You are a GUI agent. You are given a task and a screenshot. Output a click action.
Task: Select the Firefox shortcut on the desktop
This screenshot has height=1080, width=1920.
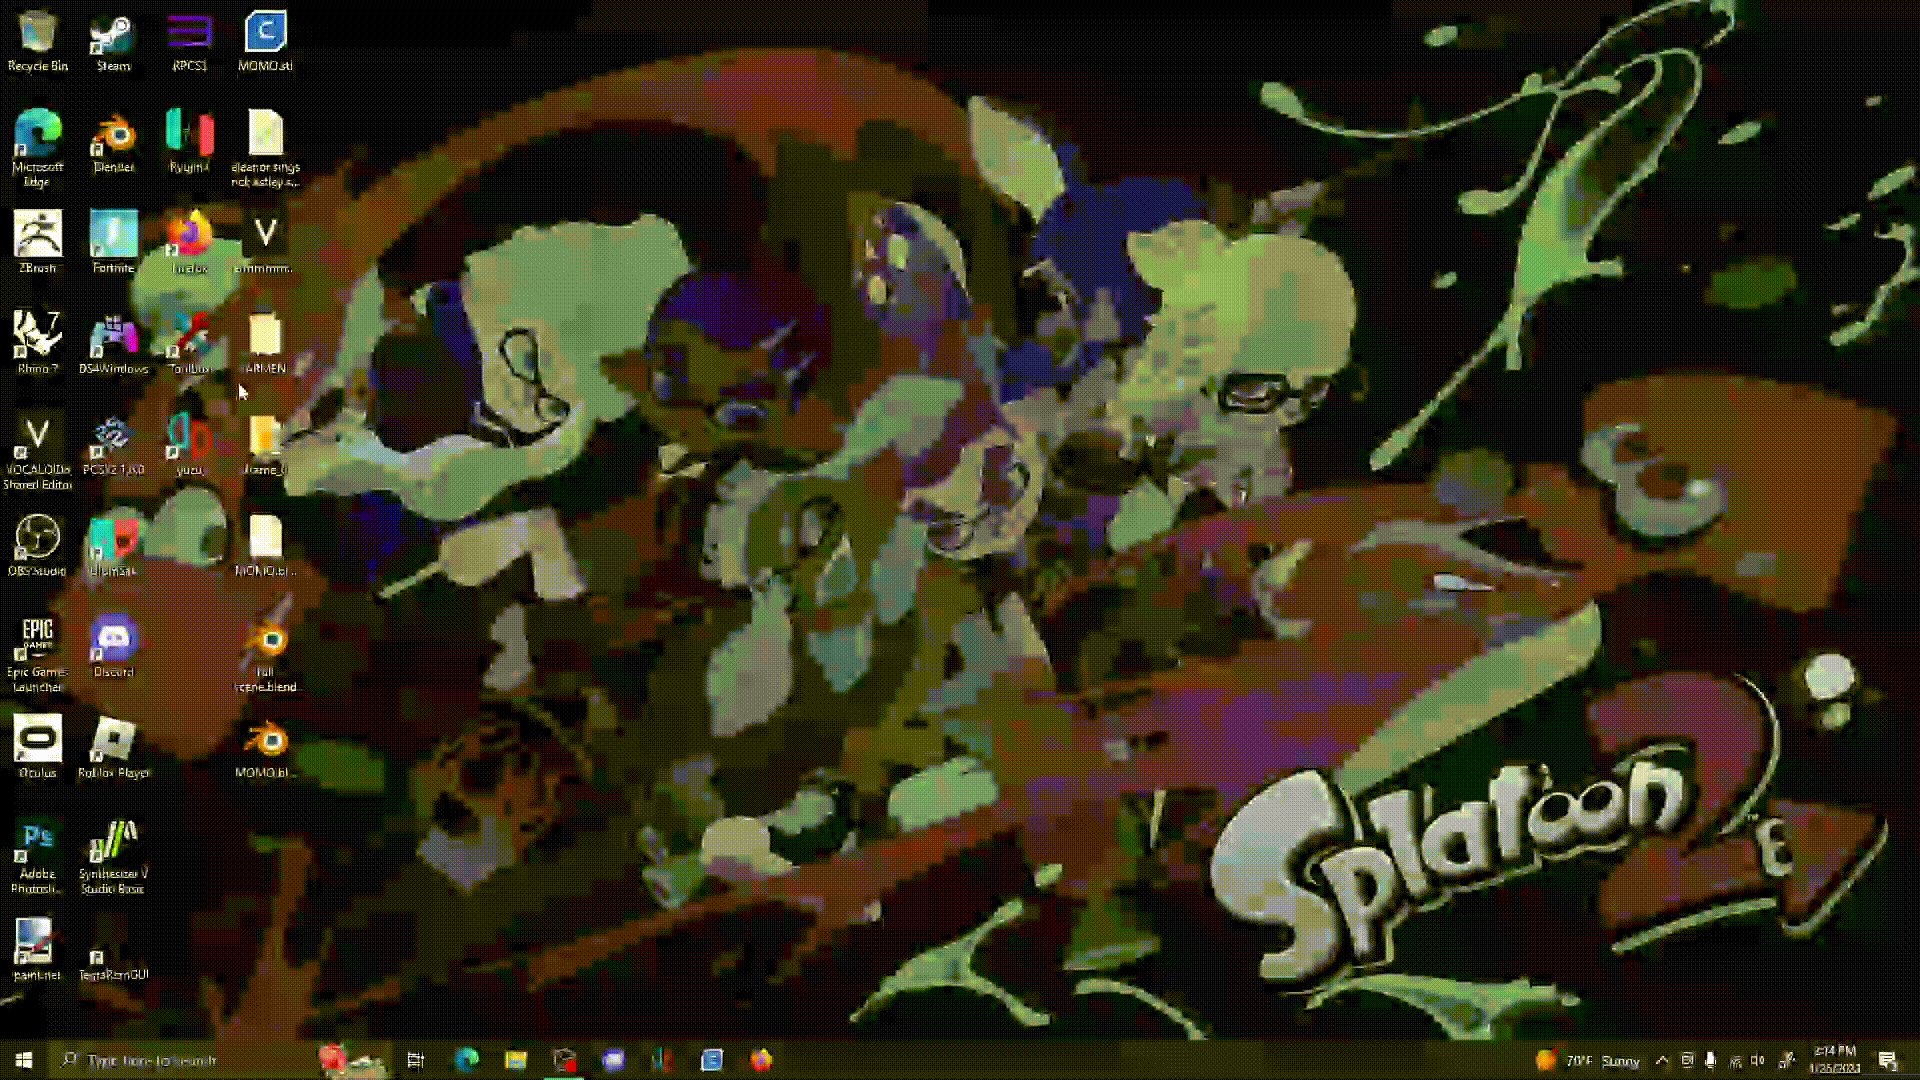(189, 243)
